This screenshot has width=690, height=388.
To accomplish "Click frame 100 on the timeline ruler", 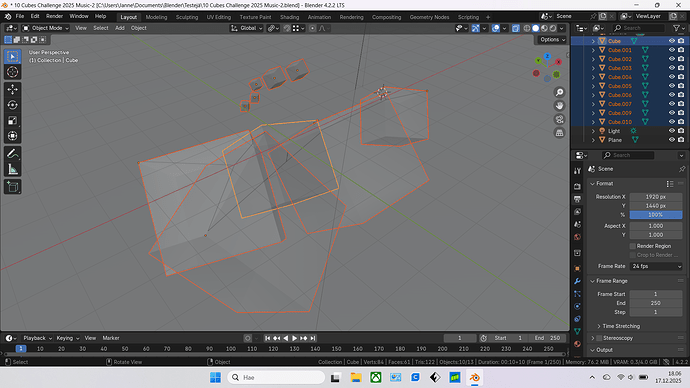I will (231, 349).
